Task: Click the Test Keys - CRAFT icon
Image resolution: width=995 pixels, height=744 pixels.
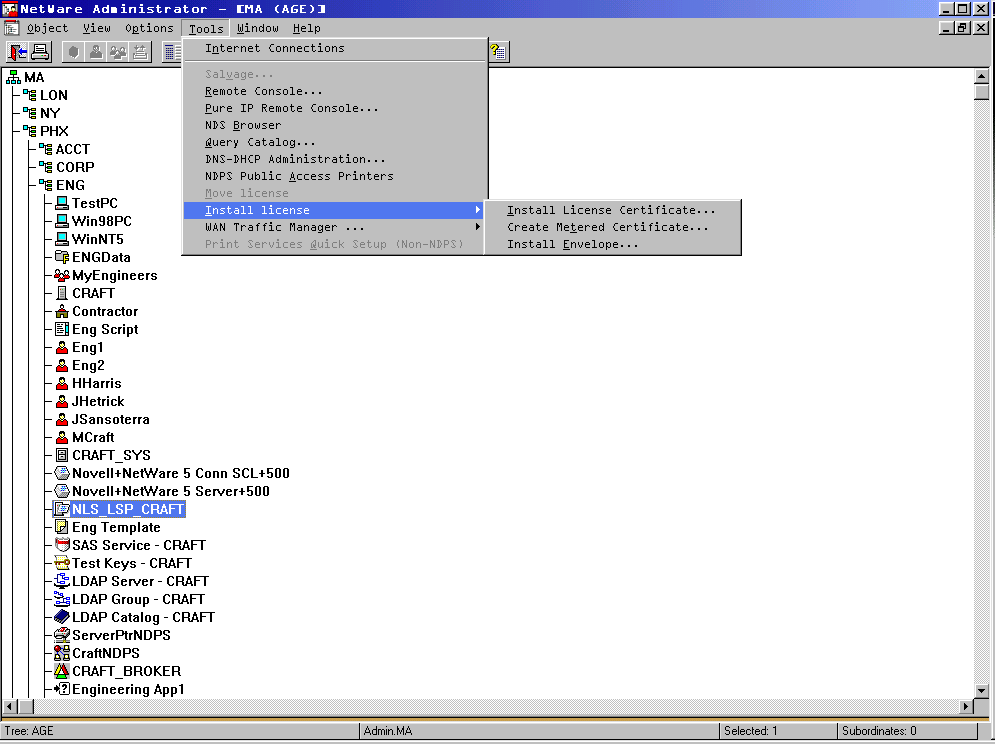Action: 62,563
